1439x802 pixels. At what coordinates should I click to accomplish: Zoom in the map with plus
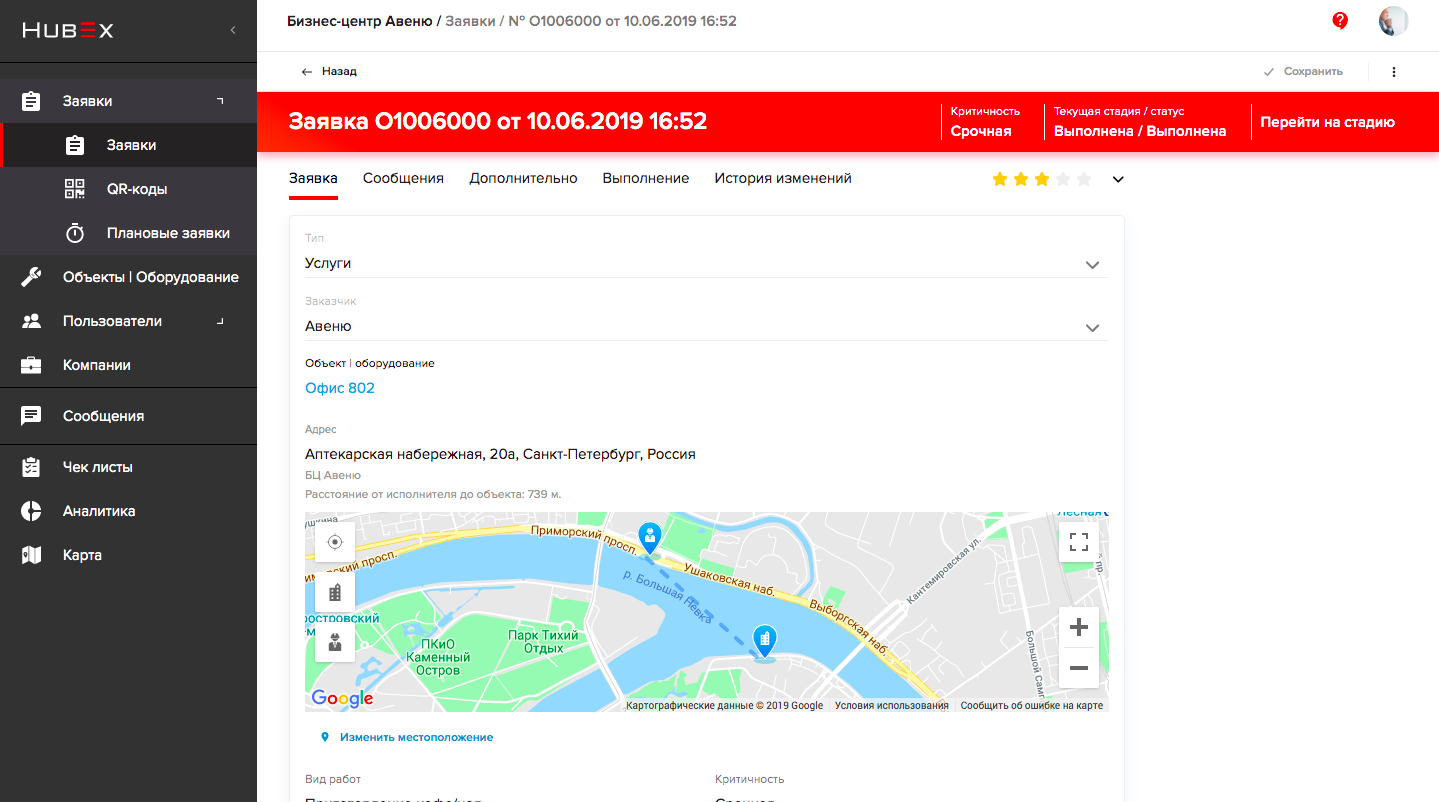[1079, 627]
